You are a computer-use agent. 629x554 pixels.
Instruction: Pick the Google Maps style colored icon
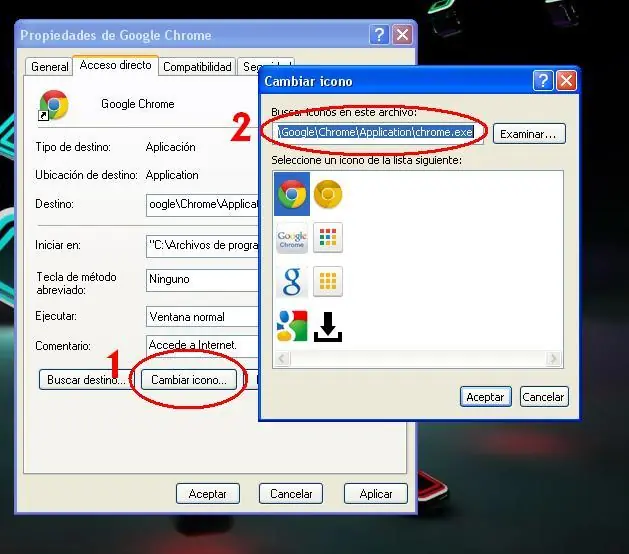click(292, 326)
